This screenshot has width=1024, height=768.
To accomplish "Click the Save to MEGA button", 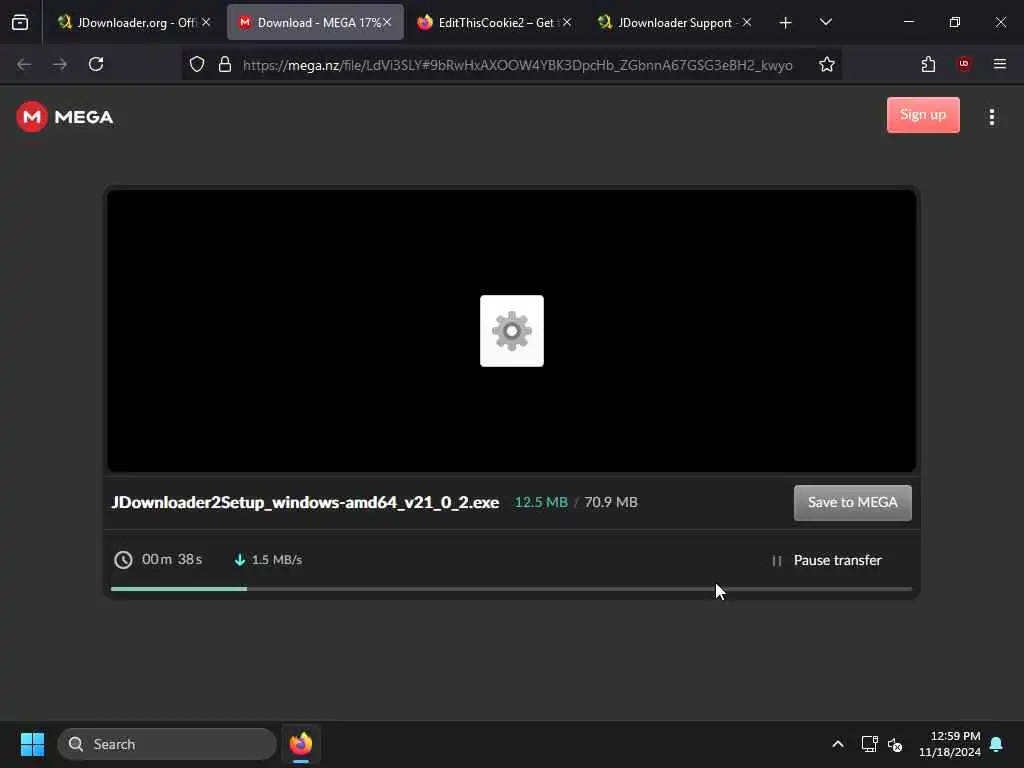I will point(852,503).
